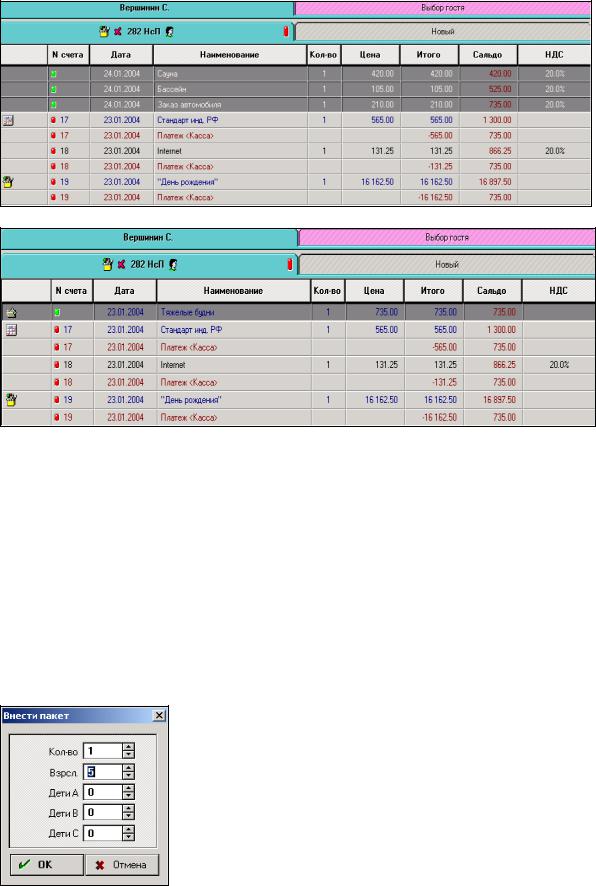The image size is (596, 886).
Task: Click the pink cross icon in upper 282 НсП tab
Action: click(x=118, y=32)
